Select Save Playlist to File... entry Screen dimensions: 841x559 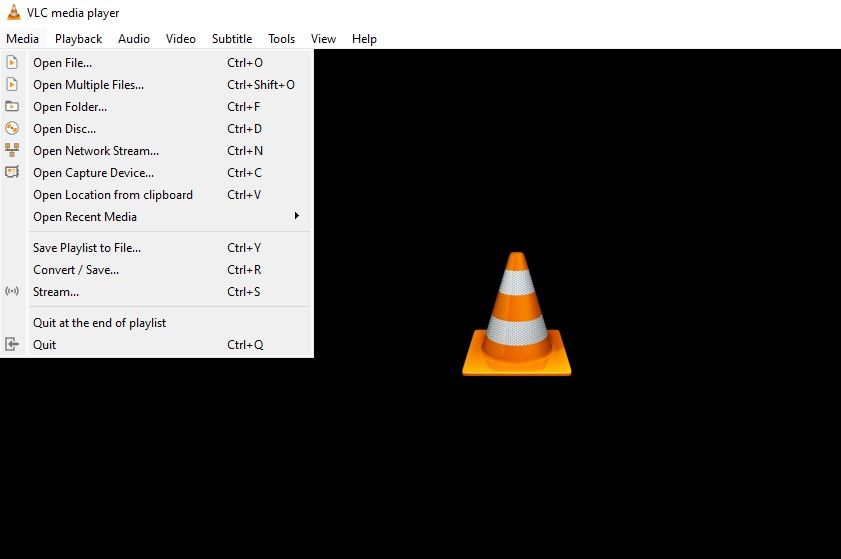157,248
